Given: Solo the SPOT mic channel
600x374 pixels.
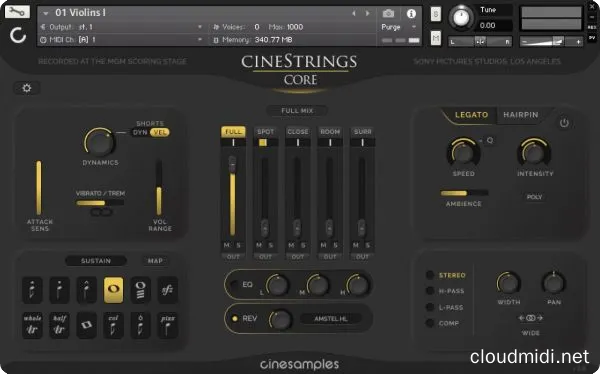Looking at the screenshot, I should pos(271,245).
